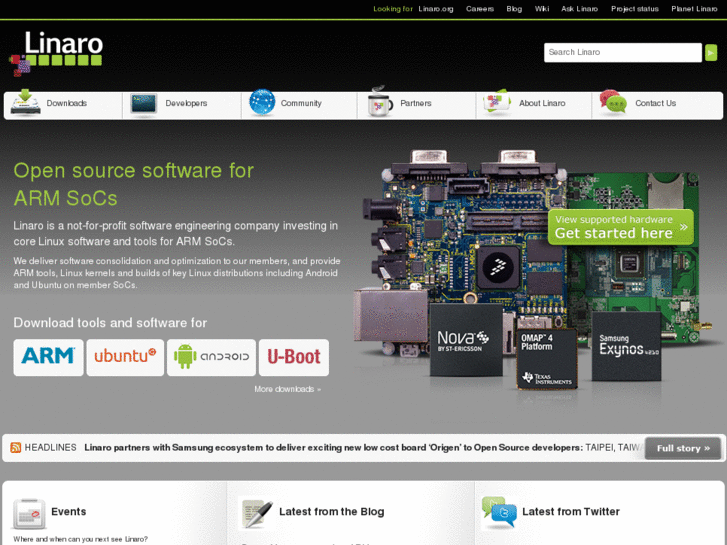727x545 pixels.
Task: Click the HEADLINES label
Action: [51, 448]
